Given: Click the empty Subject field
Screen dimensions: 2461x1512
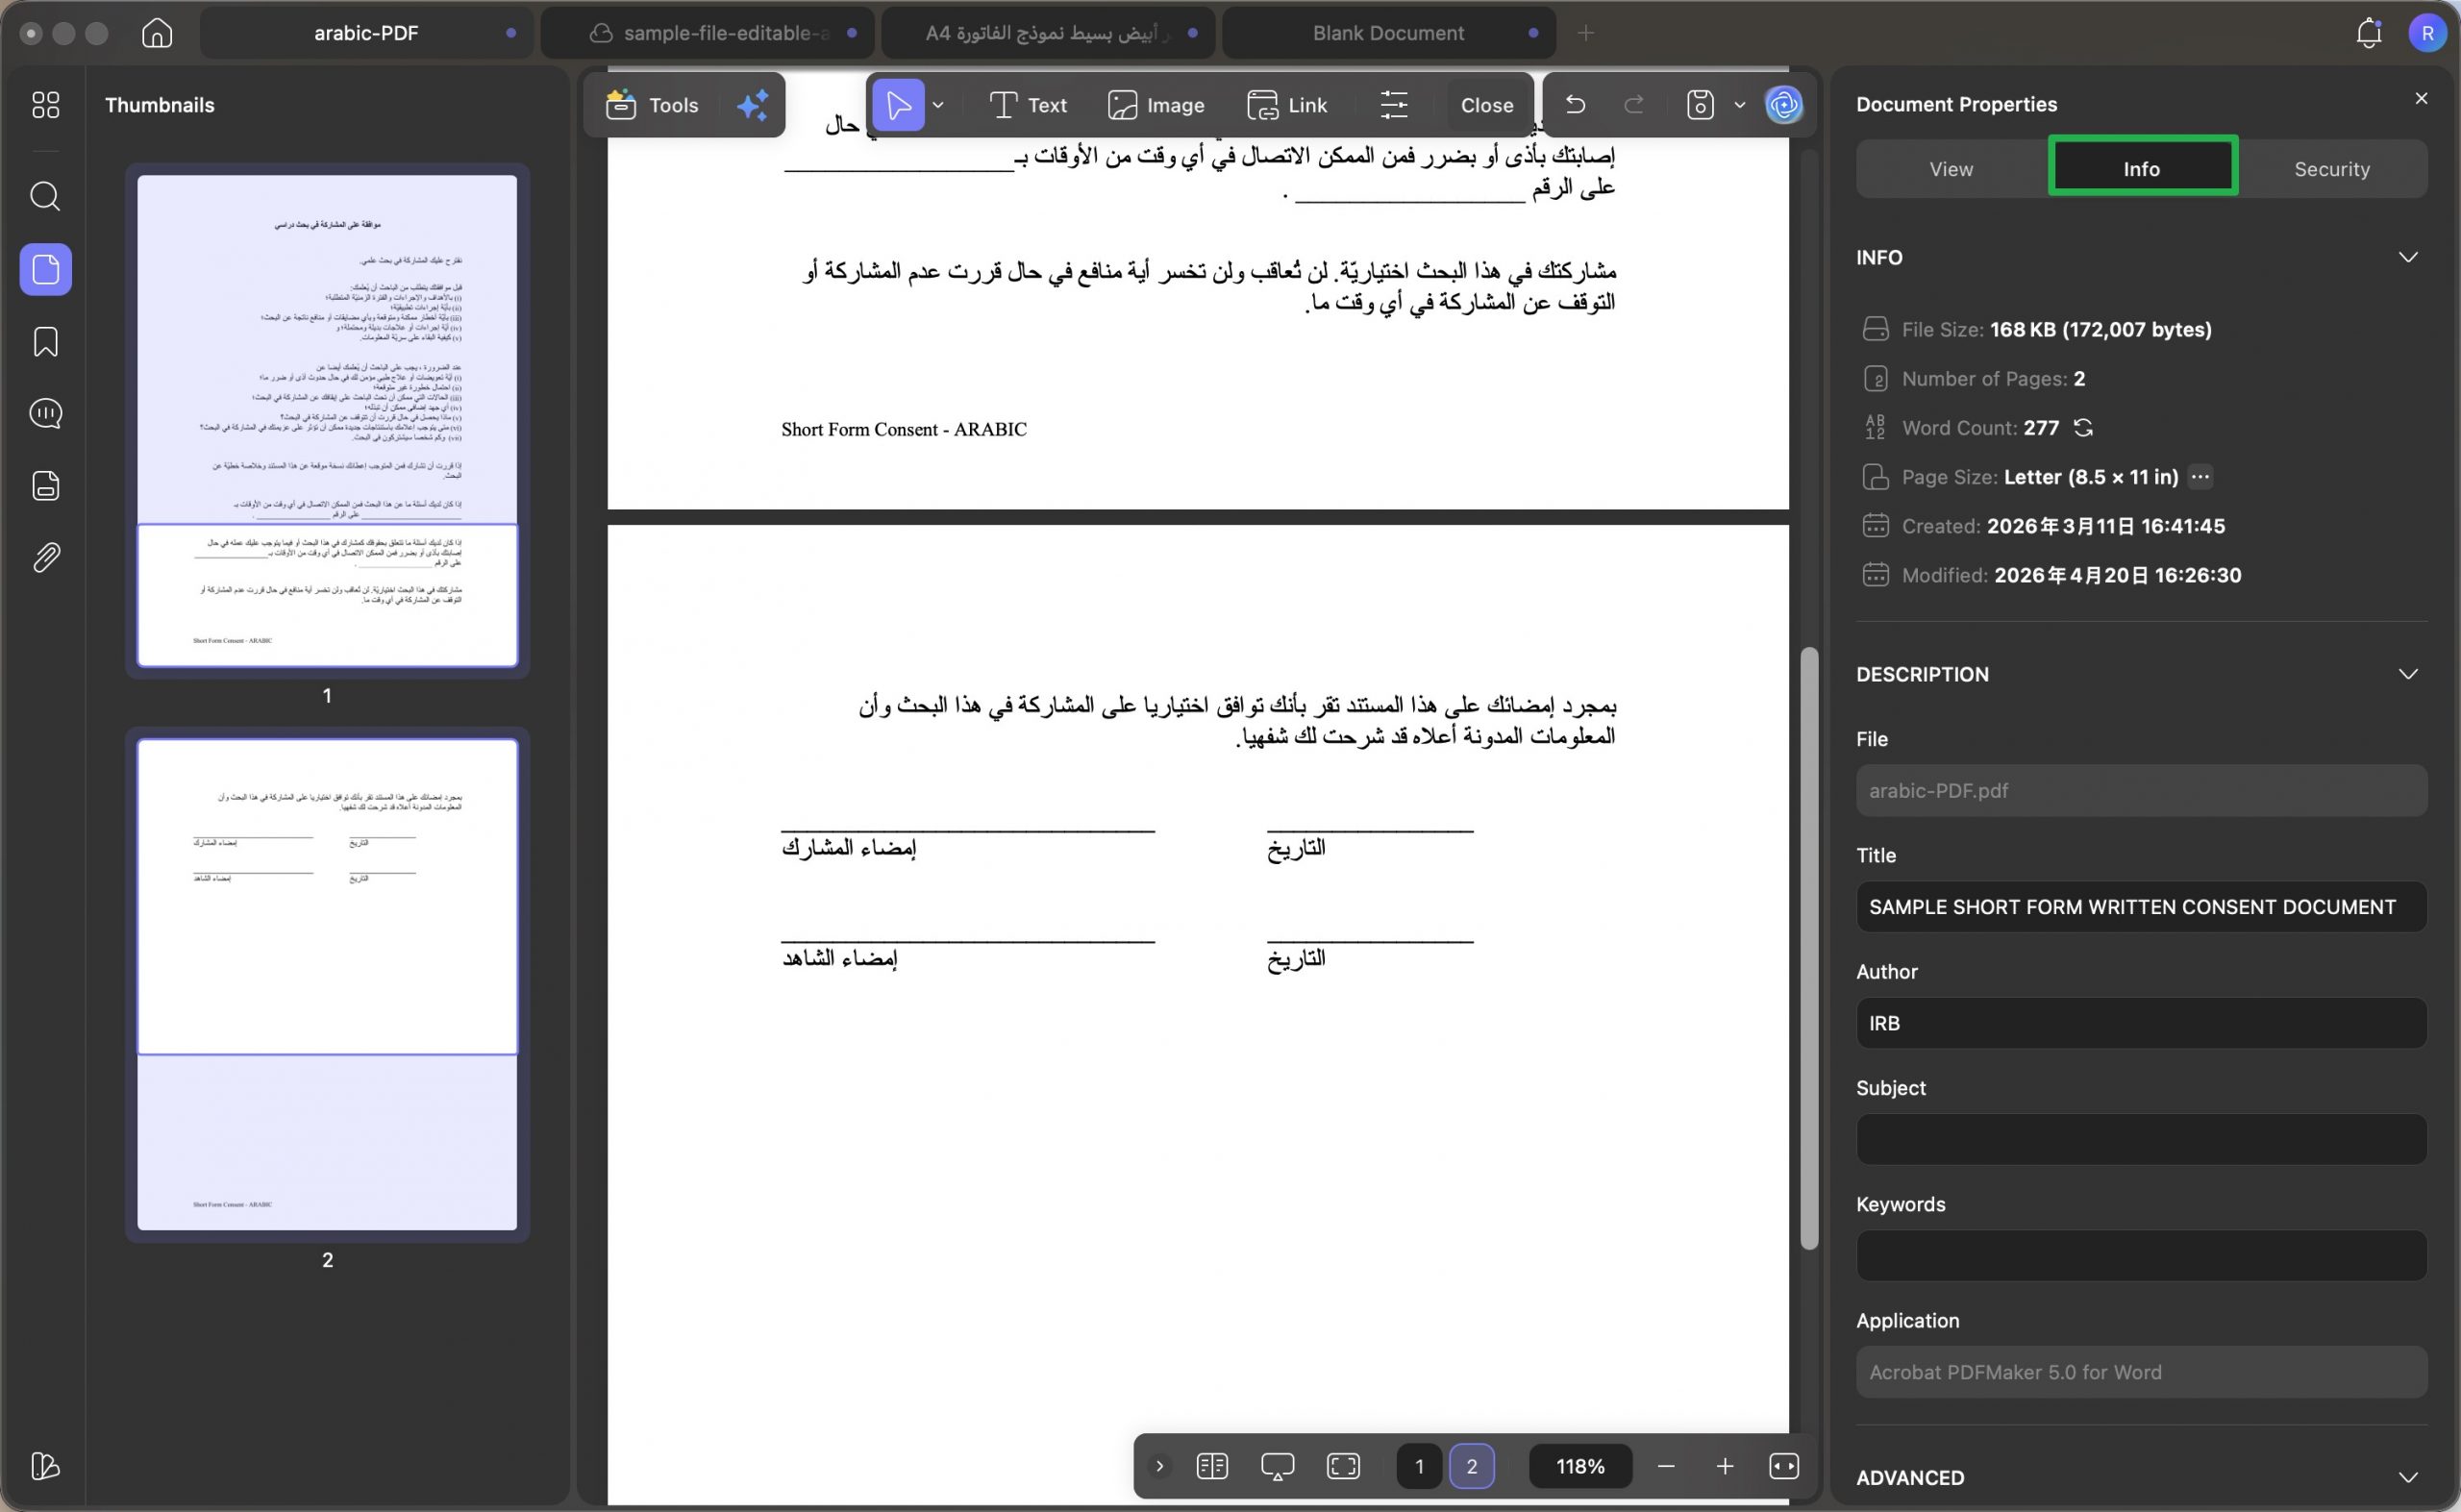Looking at the screenshot, I should pos(2141,1139).
